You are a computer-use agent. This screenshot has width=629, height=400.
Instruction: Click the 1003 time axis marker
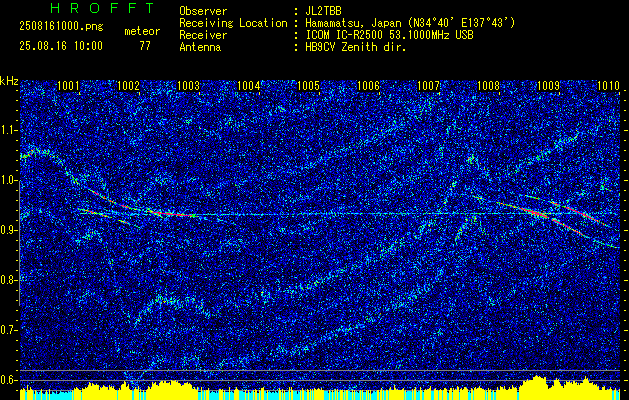coord(189,86)
